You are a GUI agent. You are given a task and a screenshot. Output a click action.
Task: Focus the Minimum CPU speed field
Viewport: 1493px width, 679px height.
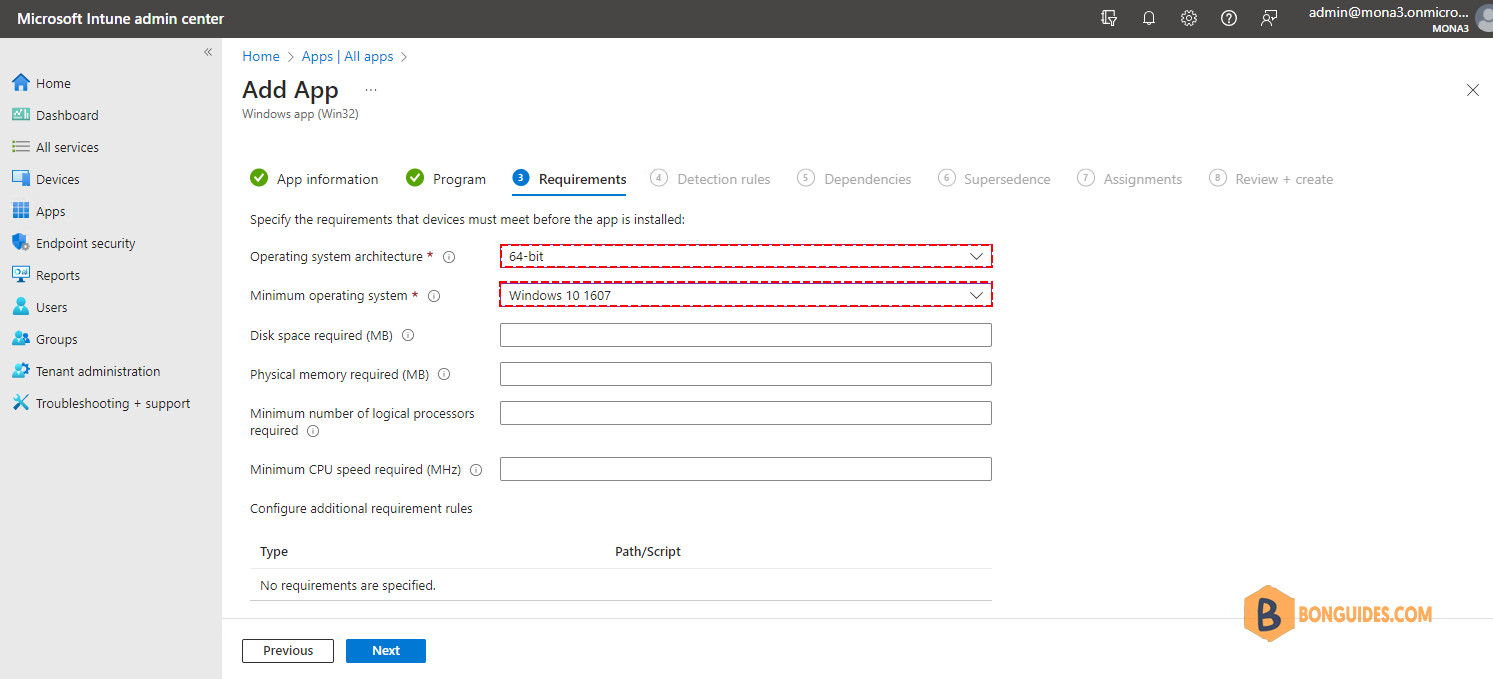click(746, 469)
